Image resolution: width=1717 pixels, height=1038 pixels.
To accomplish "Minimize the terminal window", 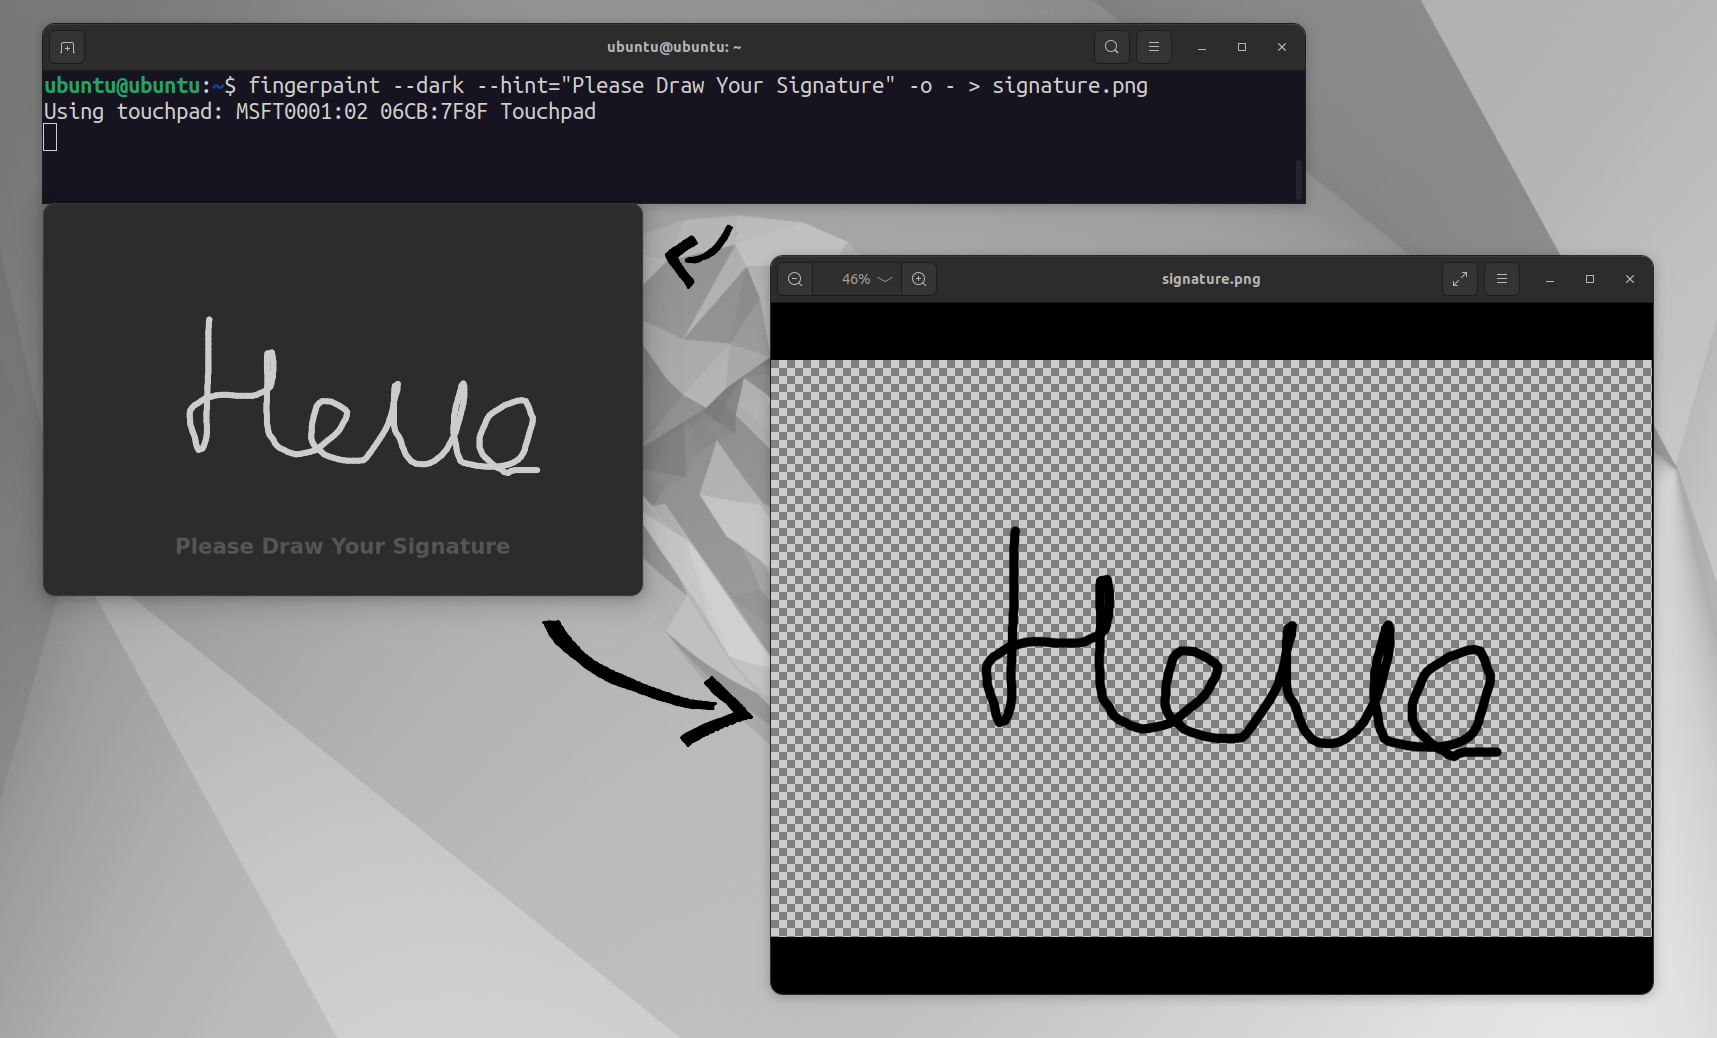I will (1202, 47).
